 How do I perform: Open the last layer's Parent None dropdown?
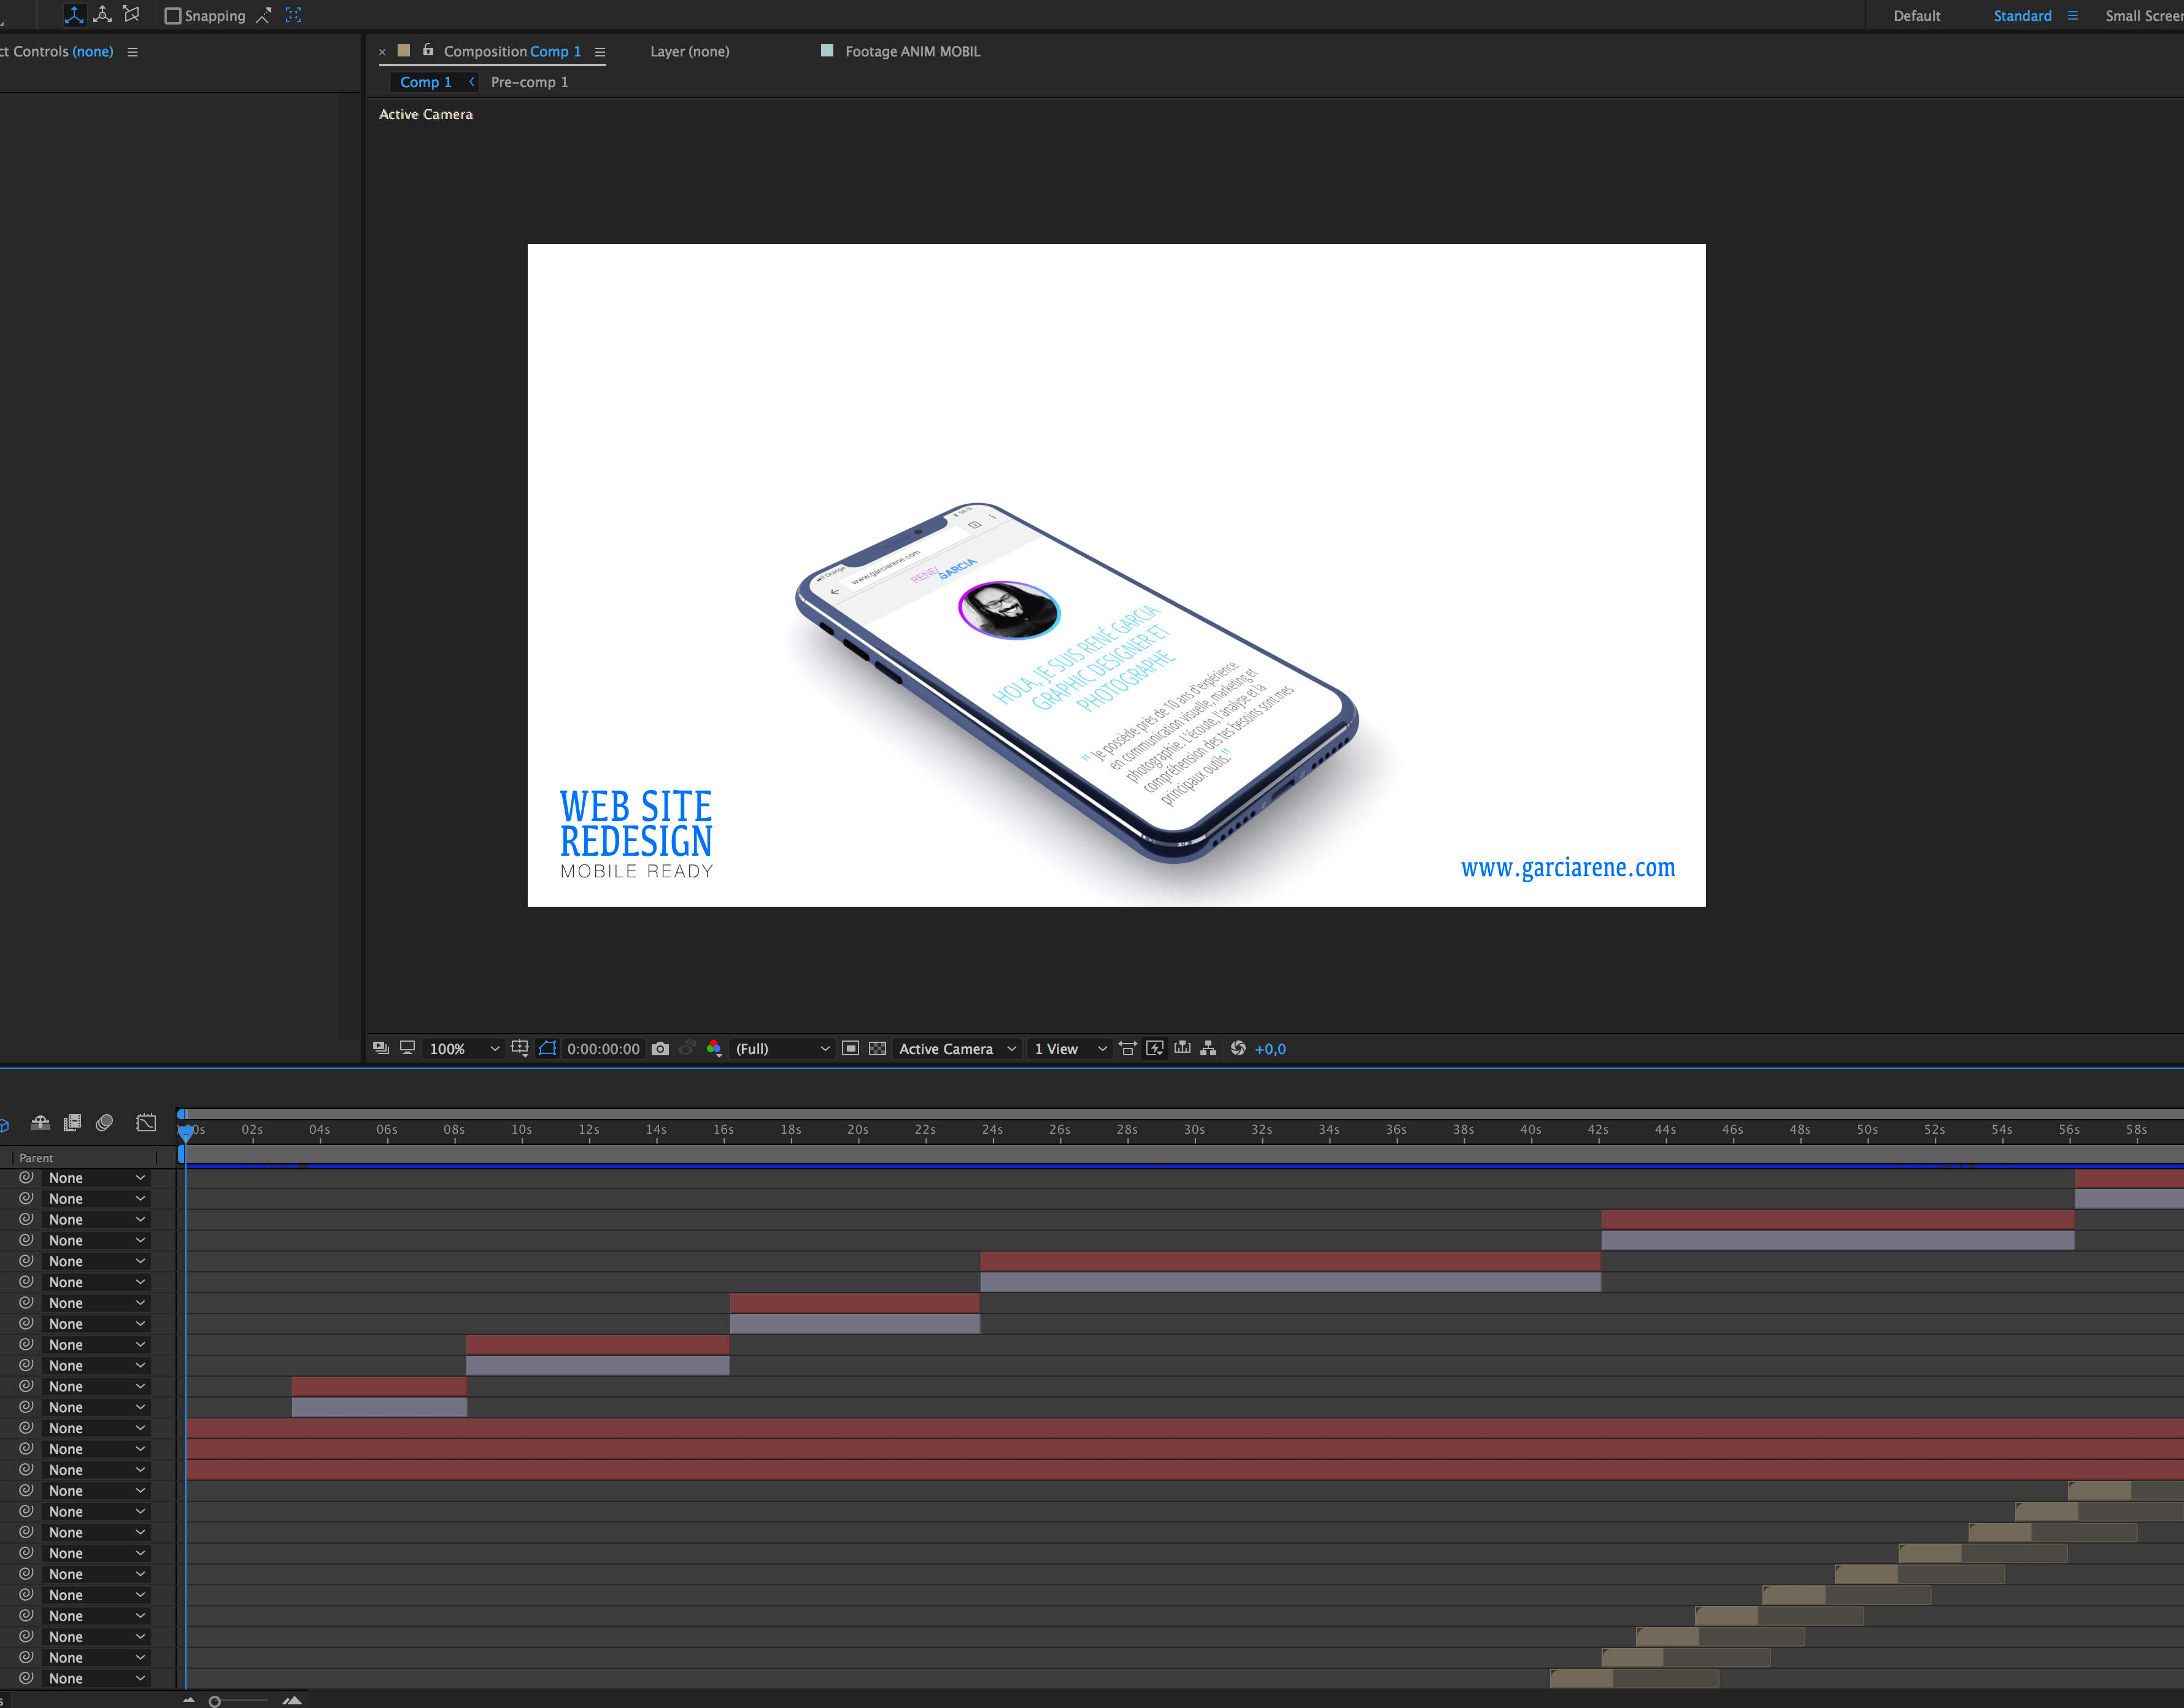(x=97, y=1679)
